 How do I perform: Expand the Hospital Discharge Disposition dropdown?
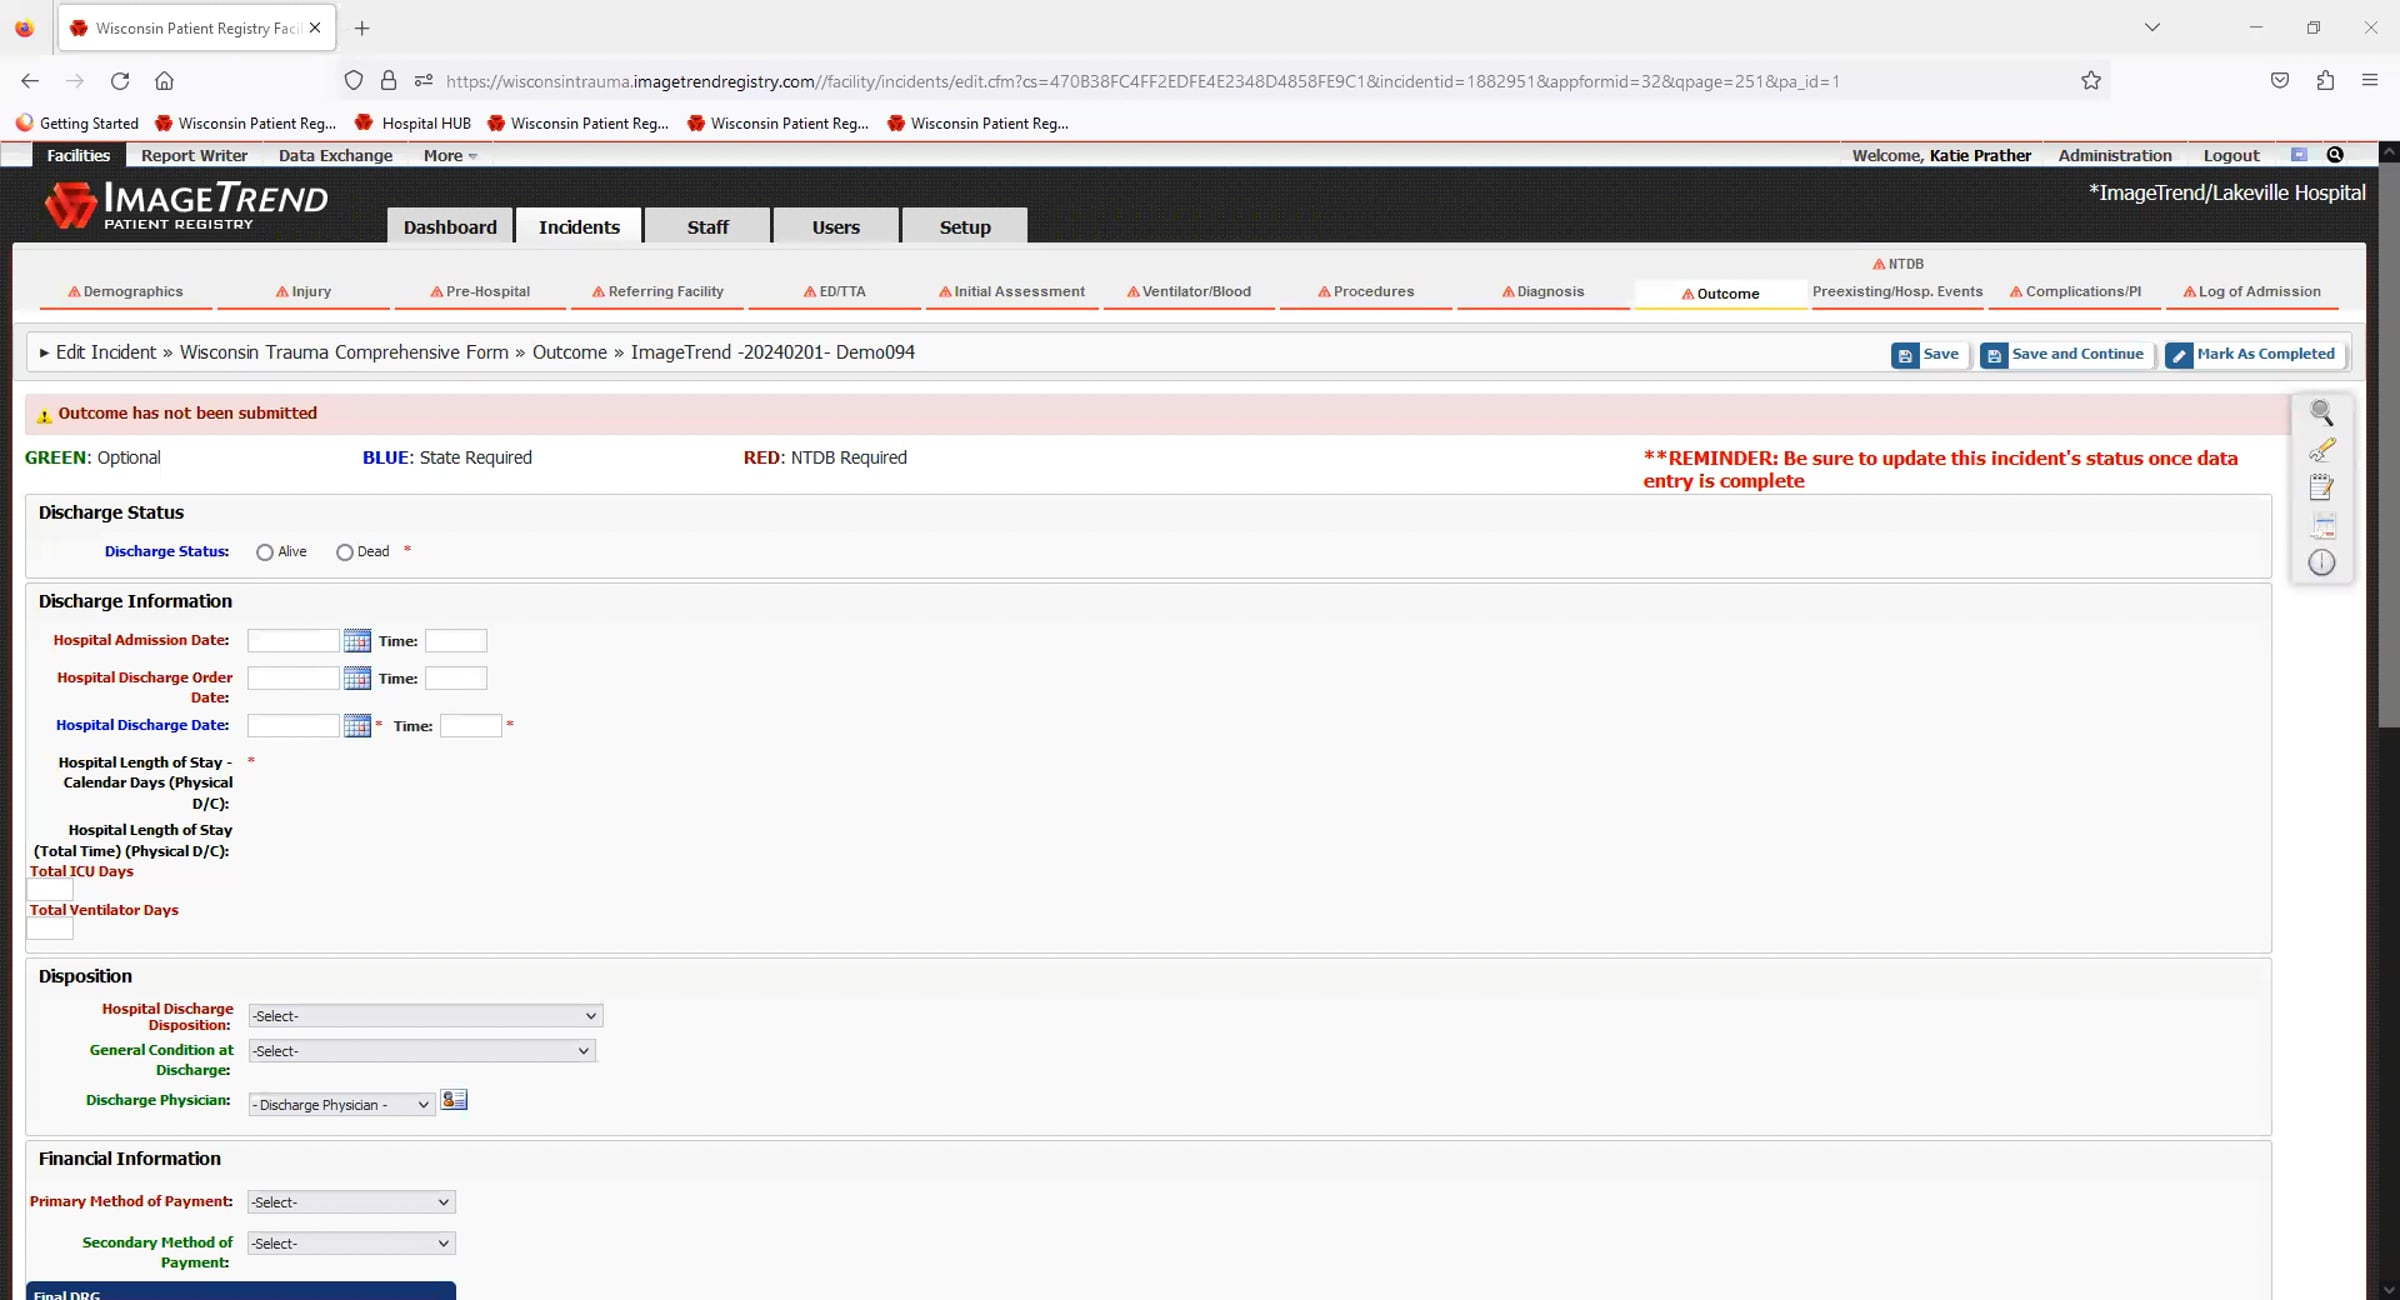click(425, 1016)
